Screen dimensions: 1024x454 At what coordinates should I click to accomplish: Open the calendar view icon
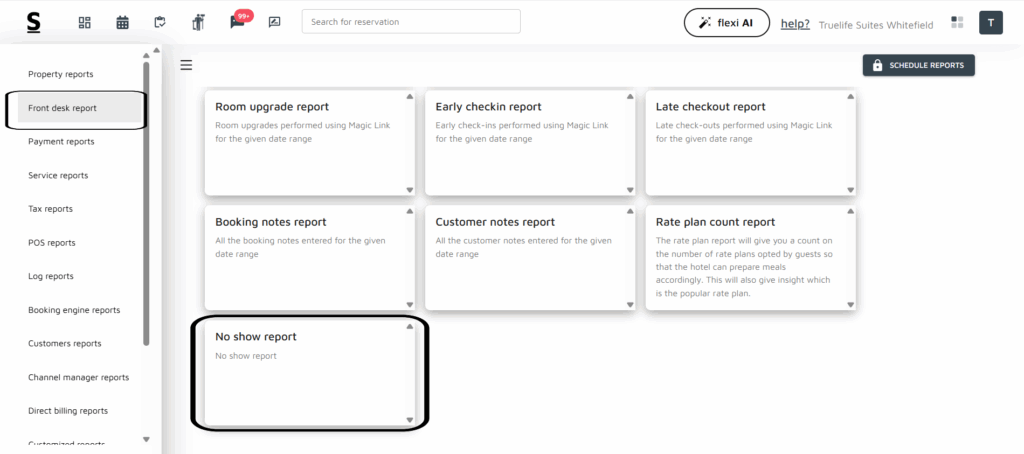(122, 22)
